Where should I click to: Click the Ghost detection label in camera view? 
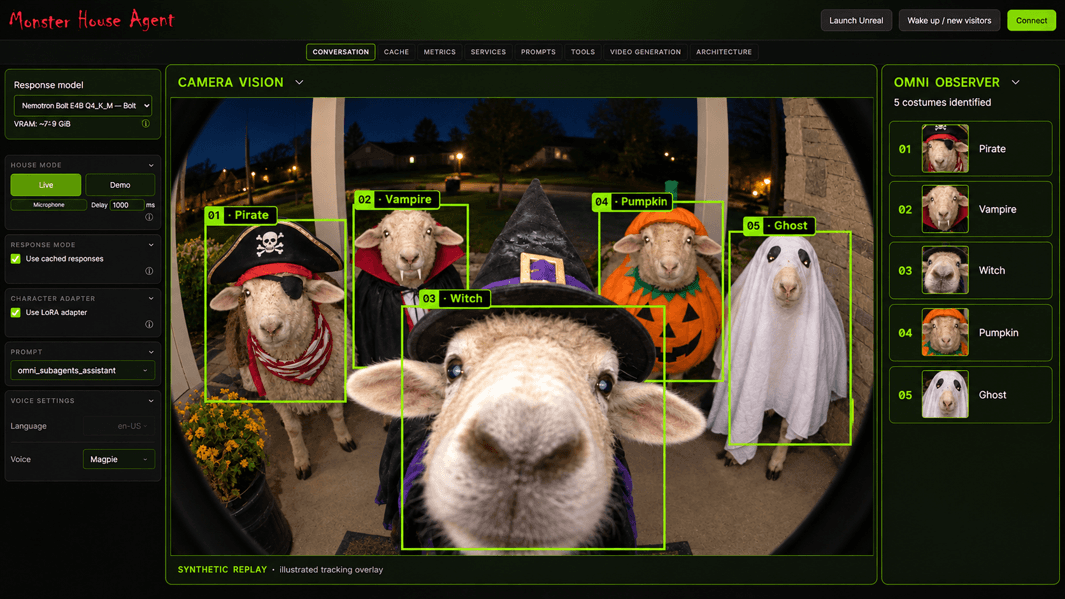[x=780, y=225]
